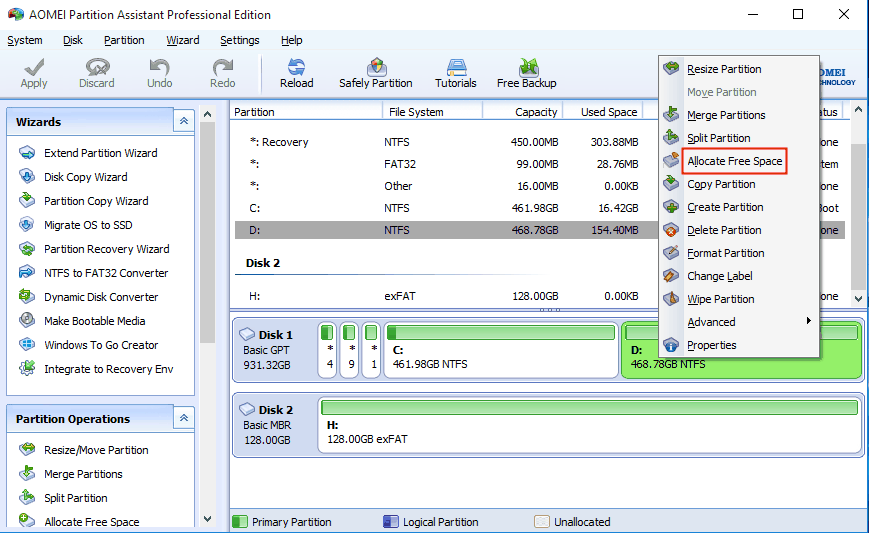
Task: Sort by Used Space column header
Action: click(603, 112)
